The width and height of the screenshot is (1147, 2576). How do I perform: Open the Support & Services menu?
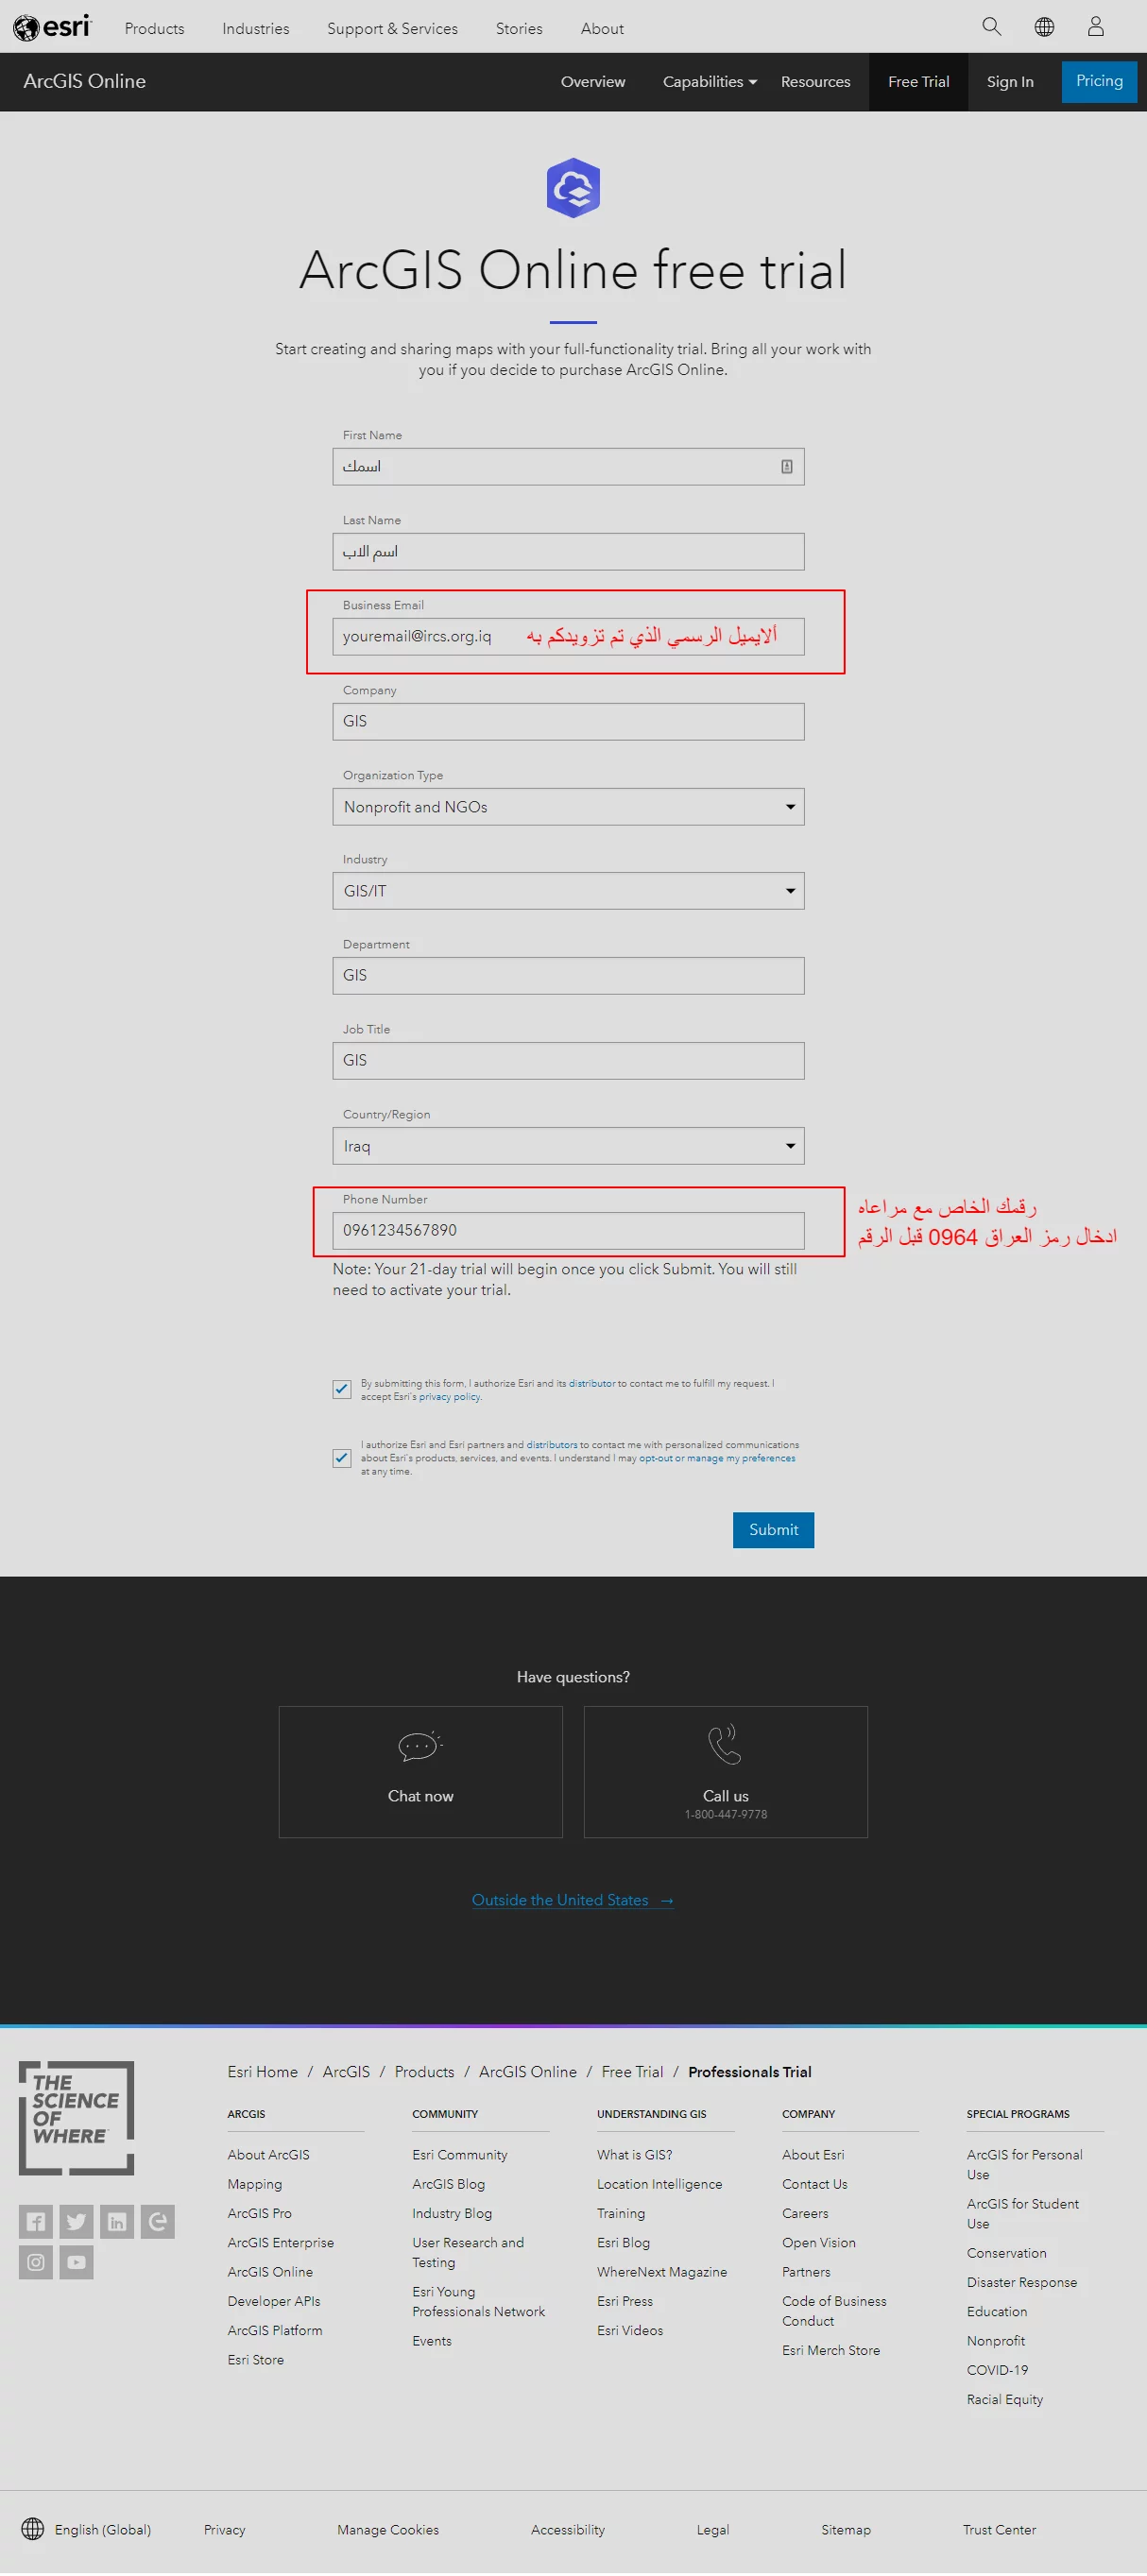click(x=392, y=29)
